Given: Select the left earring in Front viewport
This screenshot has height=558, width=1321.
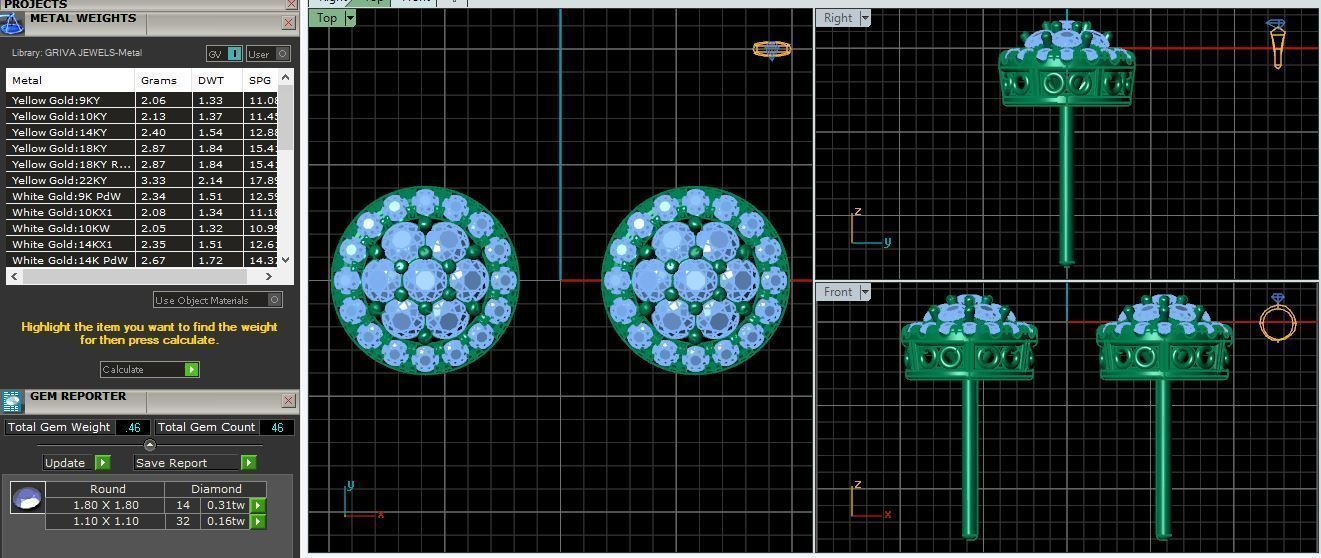Looking at the screenshot, I should (969, 416).
